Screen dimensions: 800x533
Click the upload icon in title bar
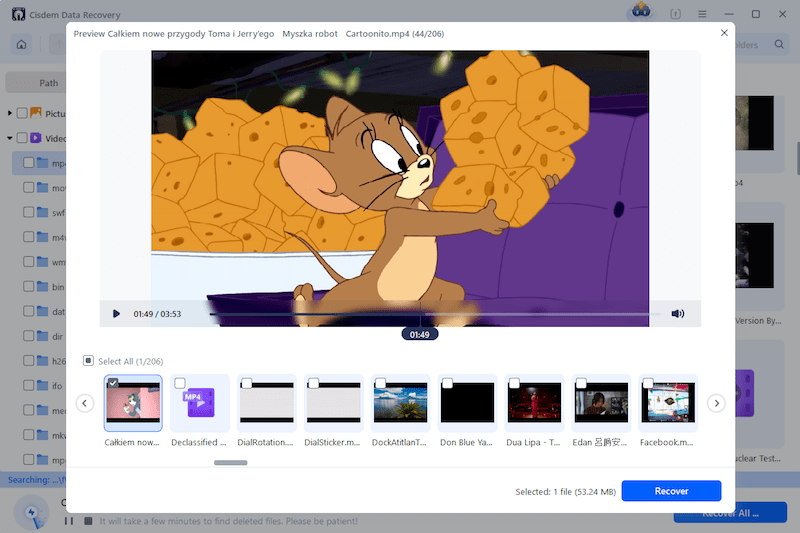tap(676, 14)
